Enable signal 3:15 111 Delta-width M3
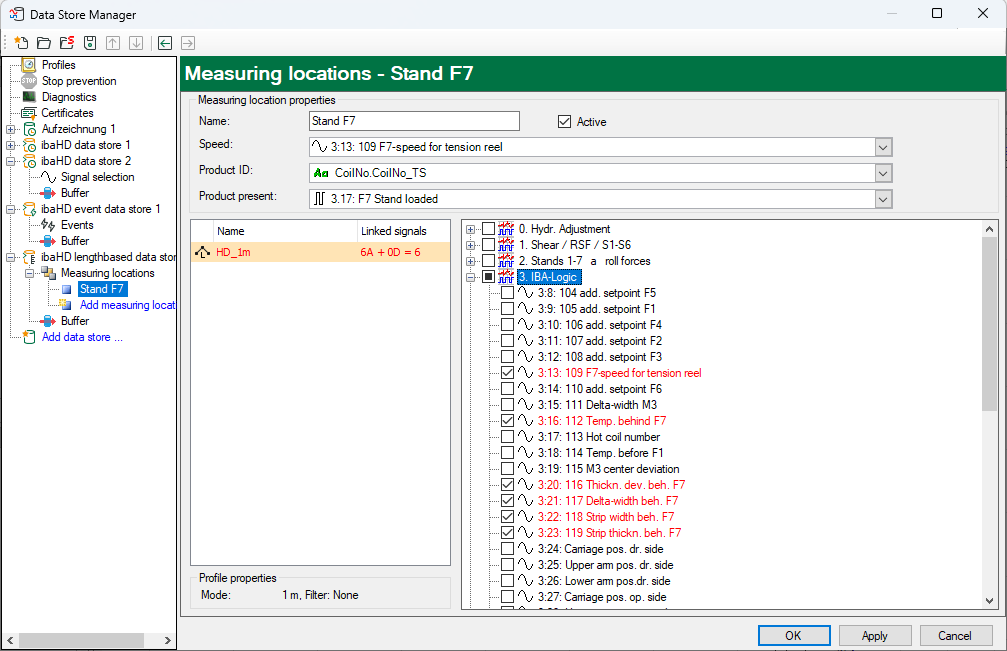Viewport: 1007px width, 651px height. click(508, 405)
